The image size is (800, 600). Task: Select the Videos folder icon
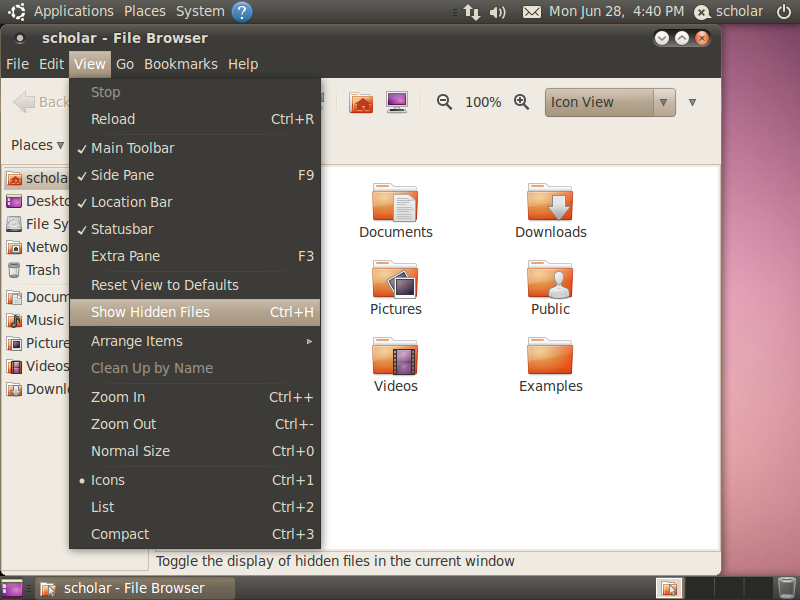[395, 356]
